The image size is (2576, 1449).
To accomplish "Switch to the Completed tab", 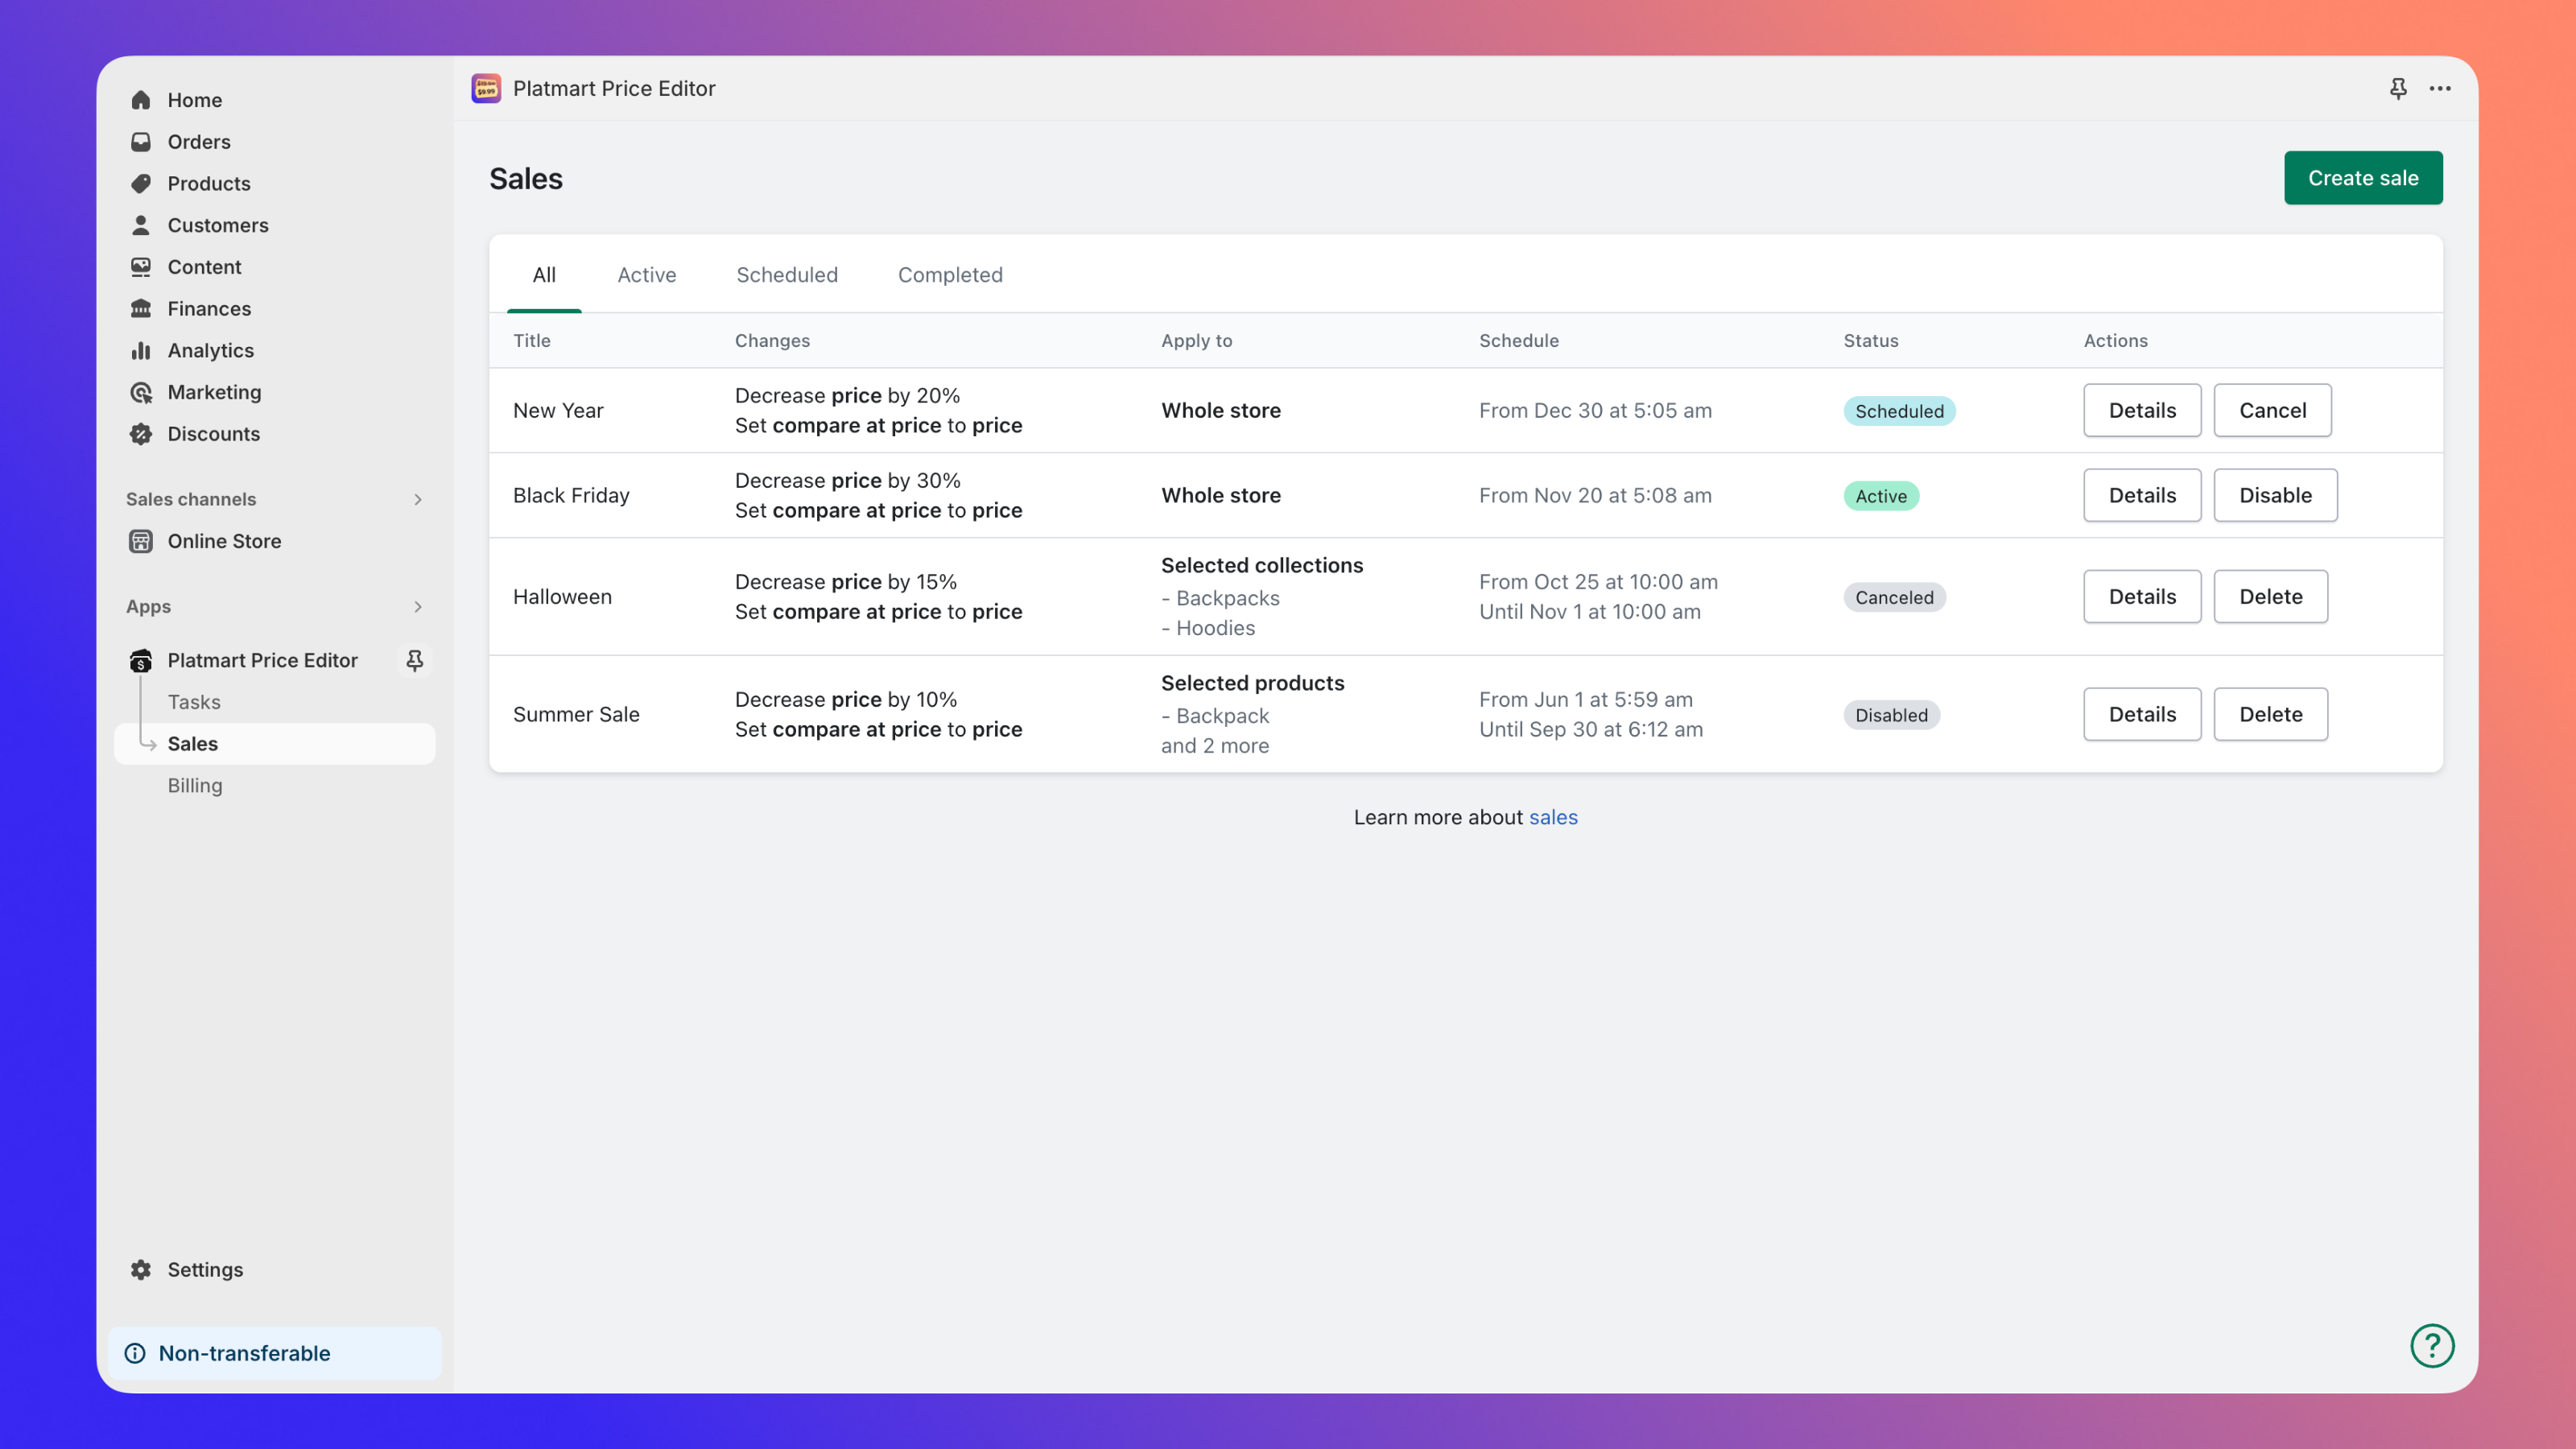I will pyautogui.click(x=949, y=275).
